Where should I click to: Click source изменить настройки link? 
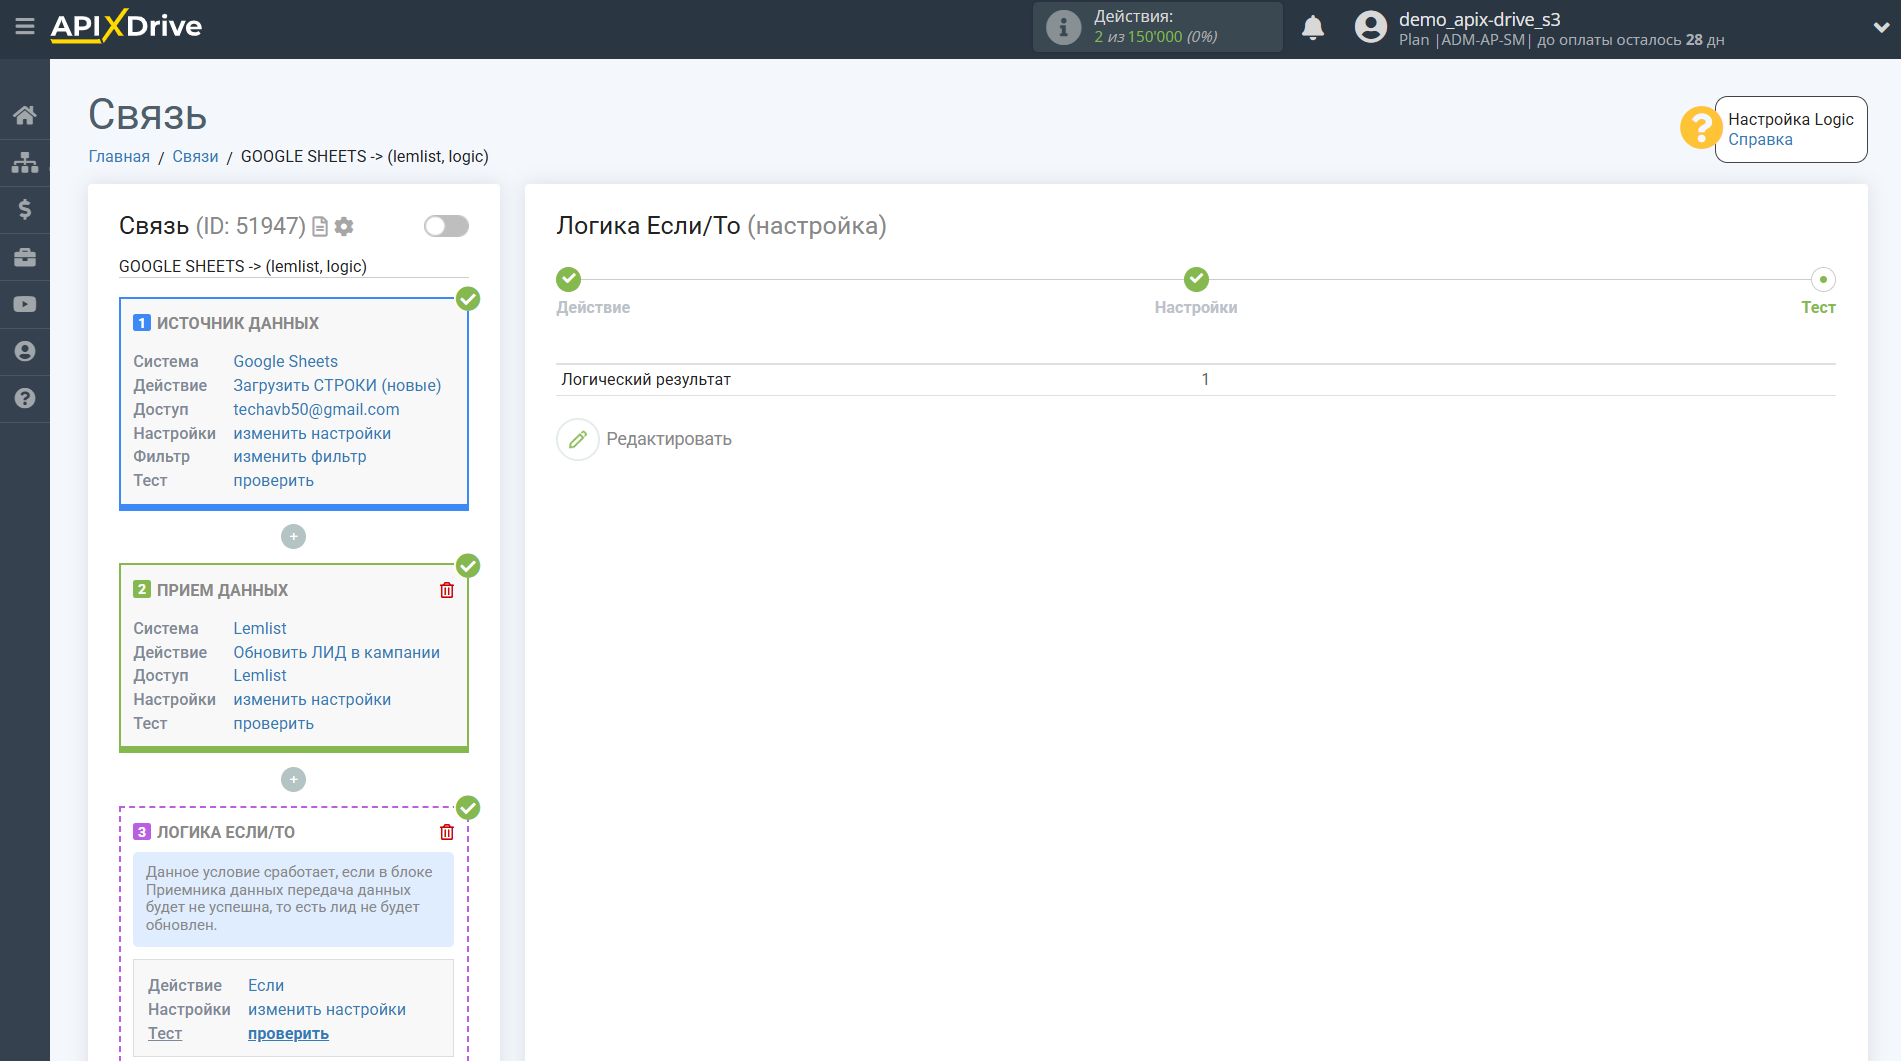coord(312,433)
